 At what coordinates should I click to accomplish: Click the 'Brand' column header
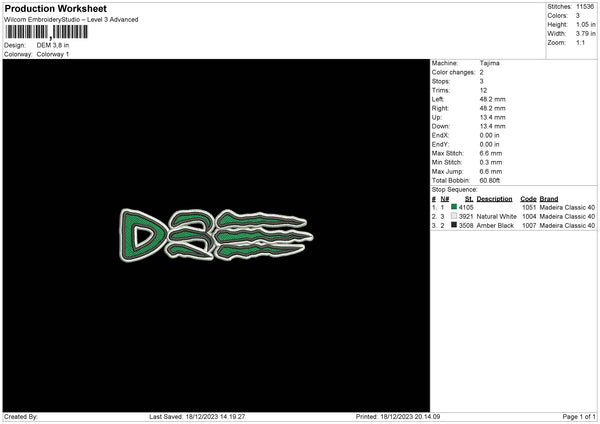pos(549,199)
